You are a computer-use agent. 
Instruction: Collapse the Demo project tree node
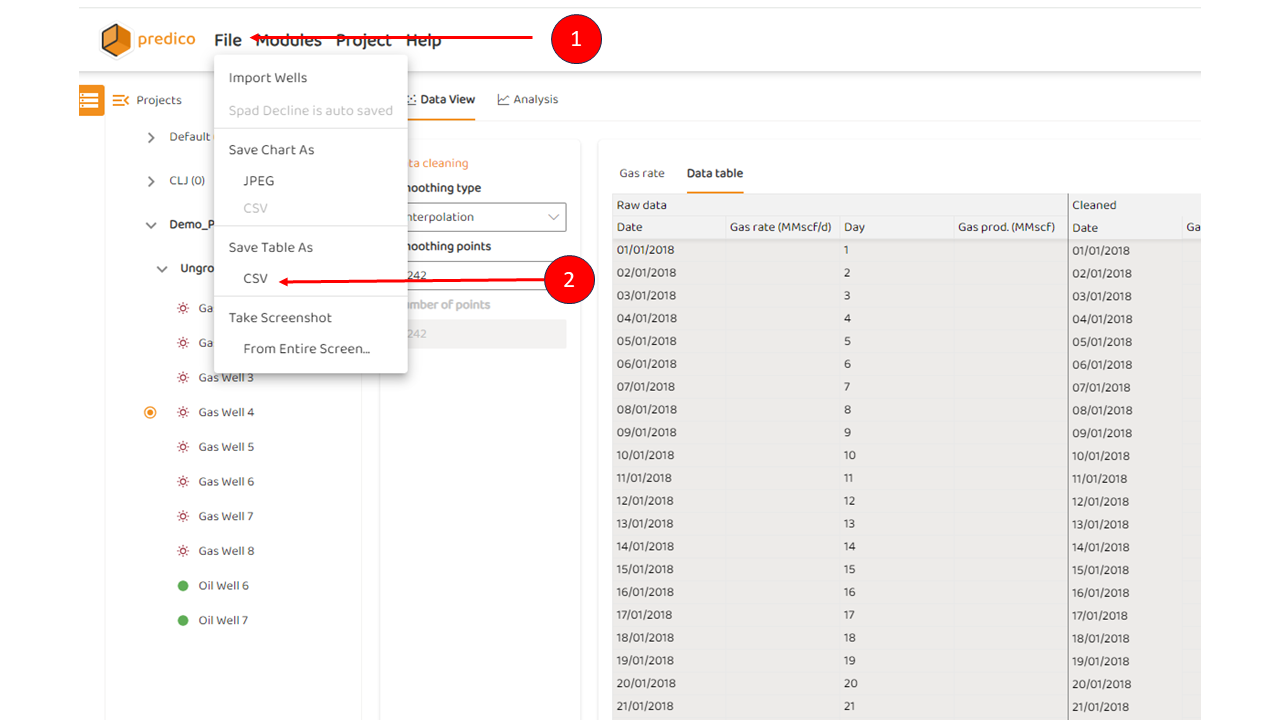[151, 225]
